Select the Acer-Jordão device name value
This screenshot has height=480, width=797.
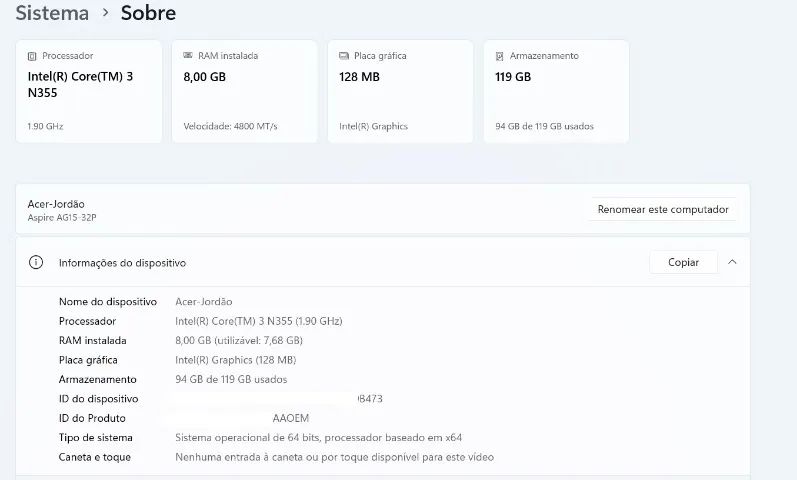pos(204,302)
